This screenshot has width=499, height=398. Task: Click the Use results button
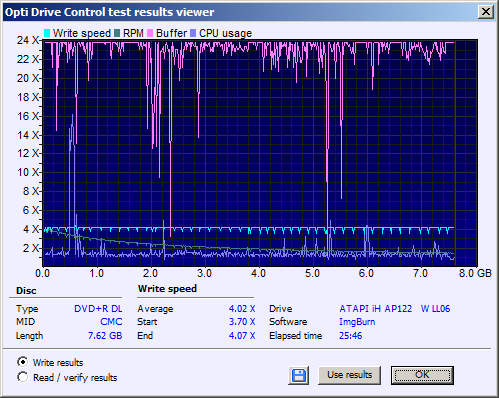coord(349,375)
